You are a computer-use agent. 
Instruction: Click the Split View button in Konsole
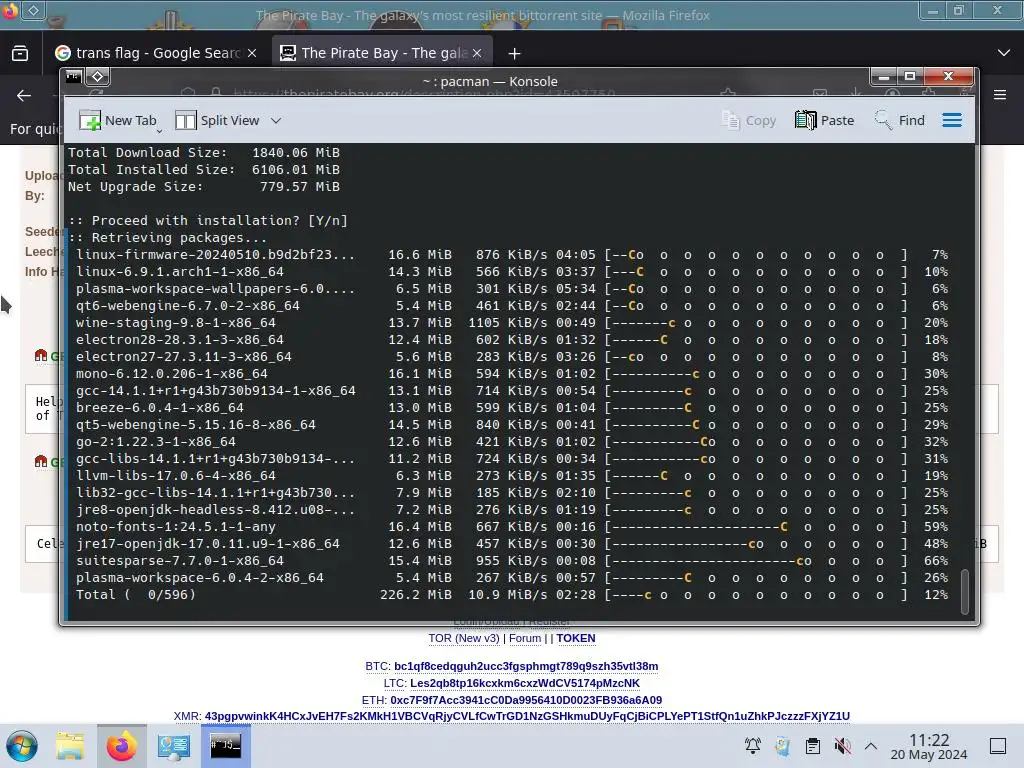217,120
